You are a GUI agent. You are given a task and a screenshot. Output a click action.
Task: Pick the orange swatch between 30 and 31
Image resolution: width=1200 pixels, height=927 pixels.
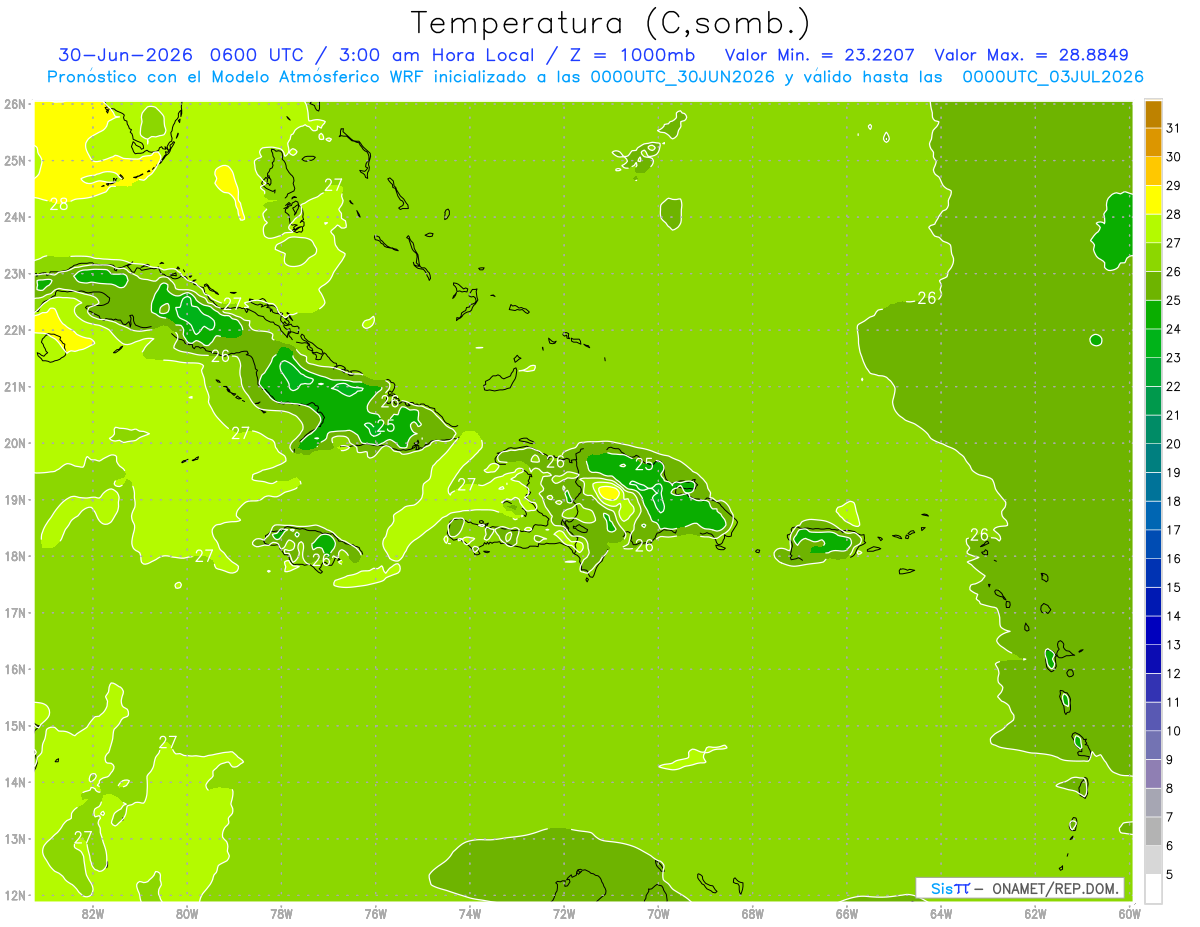pyautogui.click(x=1153, y=143)
